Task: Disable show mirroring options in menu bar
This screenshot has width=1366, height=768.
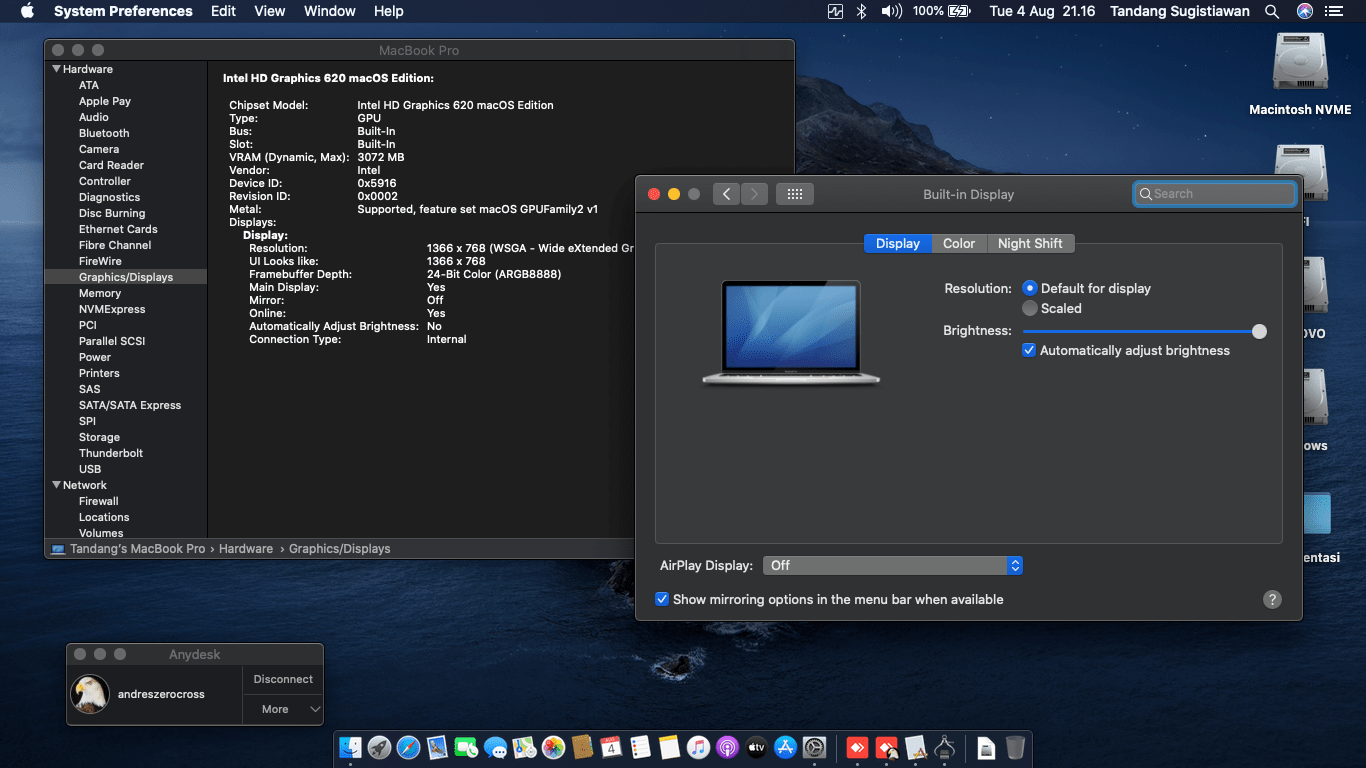Action: pos(662,598)
